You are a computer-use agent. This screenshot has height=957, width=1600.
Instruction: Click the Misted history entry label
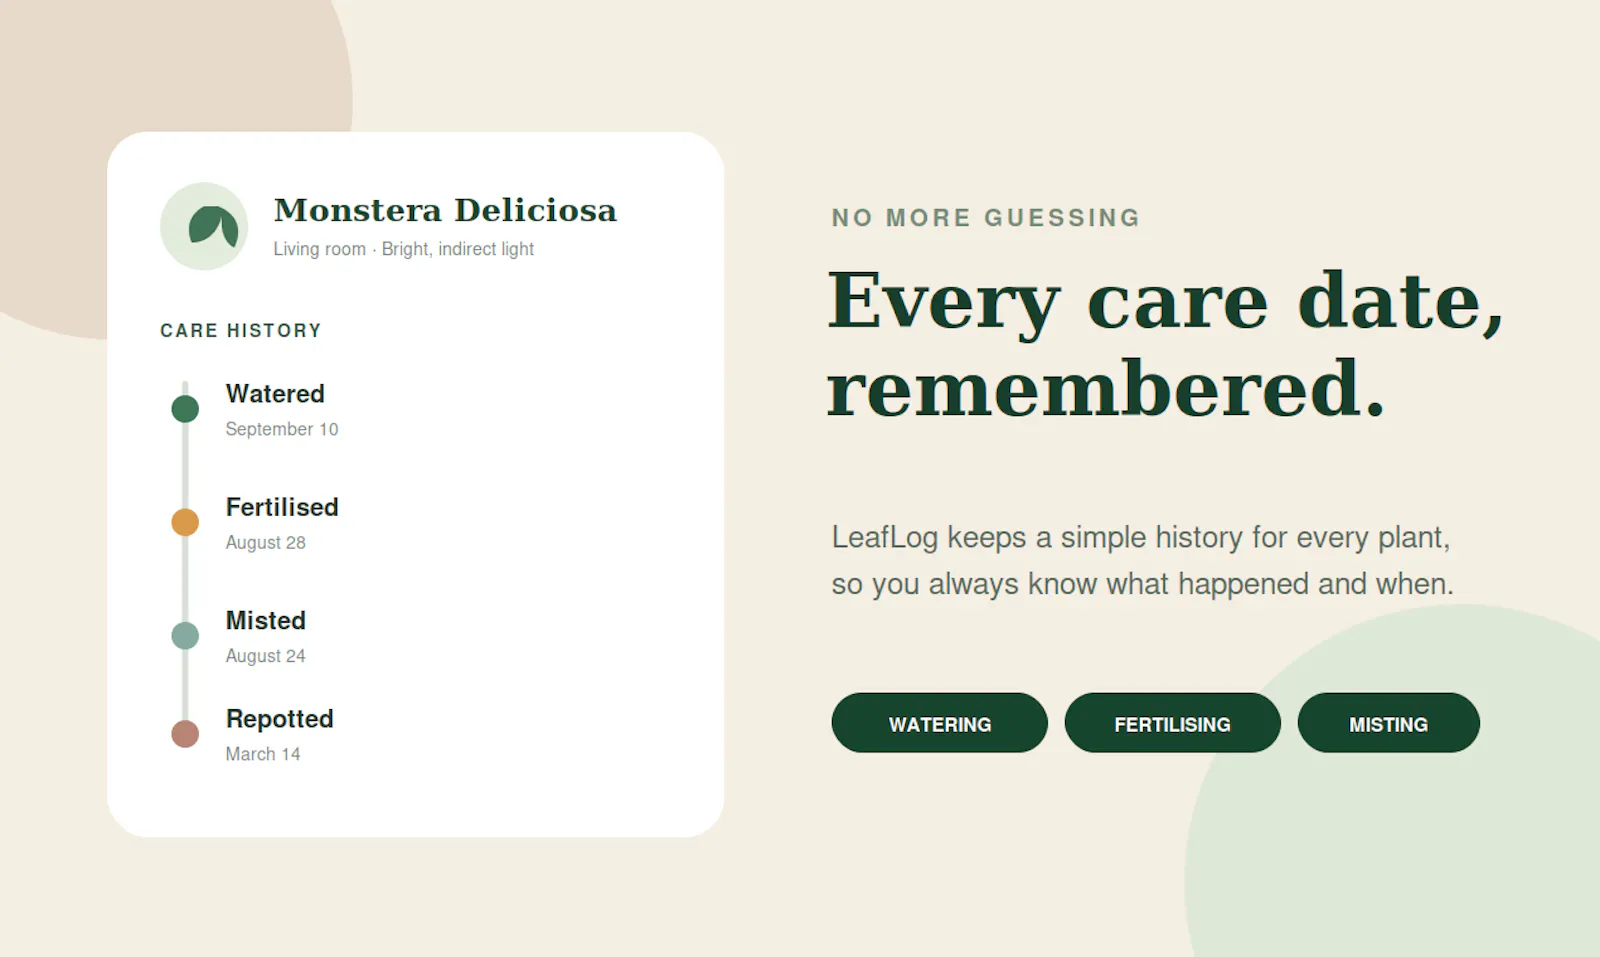click(266, 621)
